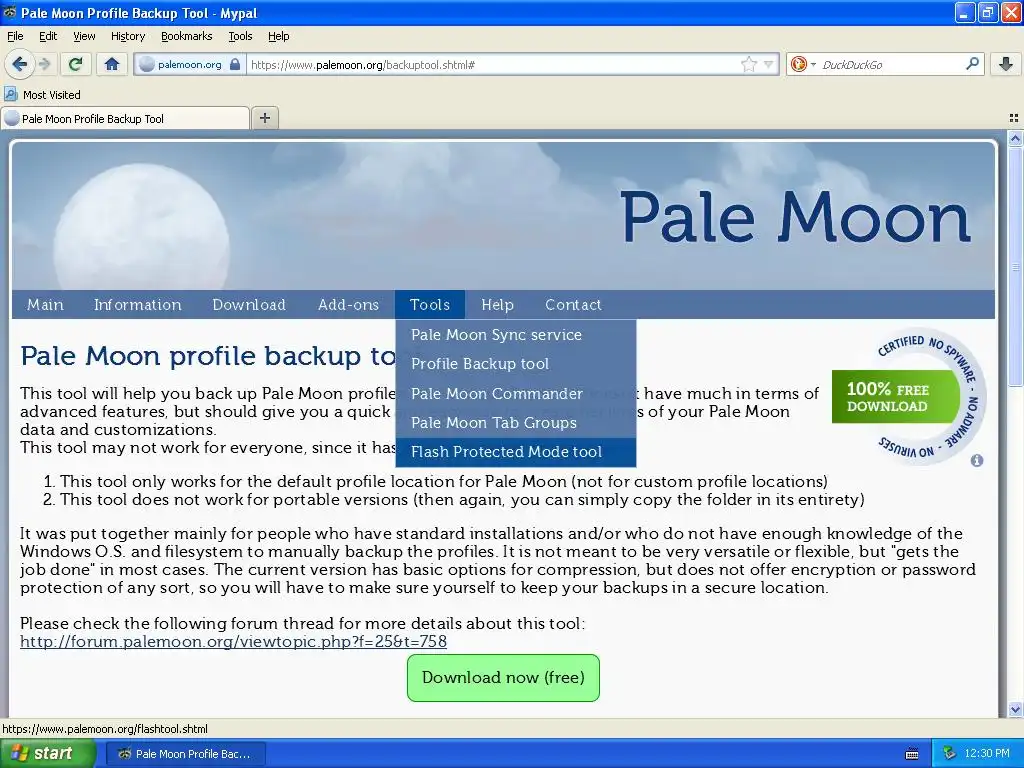Select the Pale Moon Profile Backup Tool tab
1024x768 pixels.
pyautogui.click(x=125, y=118)
